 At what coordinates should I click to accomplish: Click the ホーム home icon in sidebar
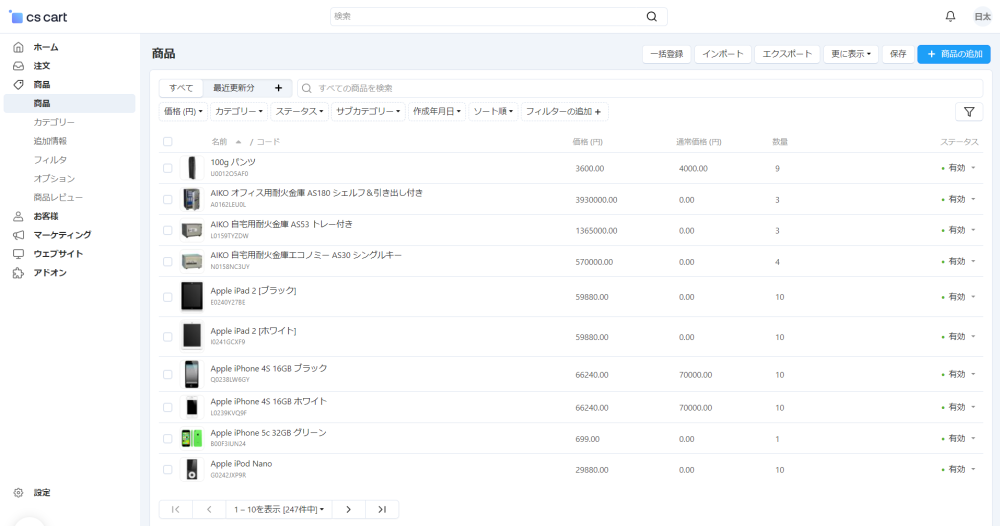coord(18,47)
